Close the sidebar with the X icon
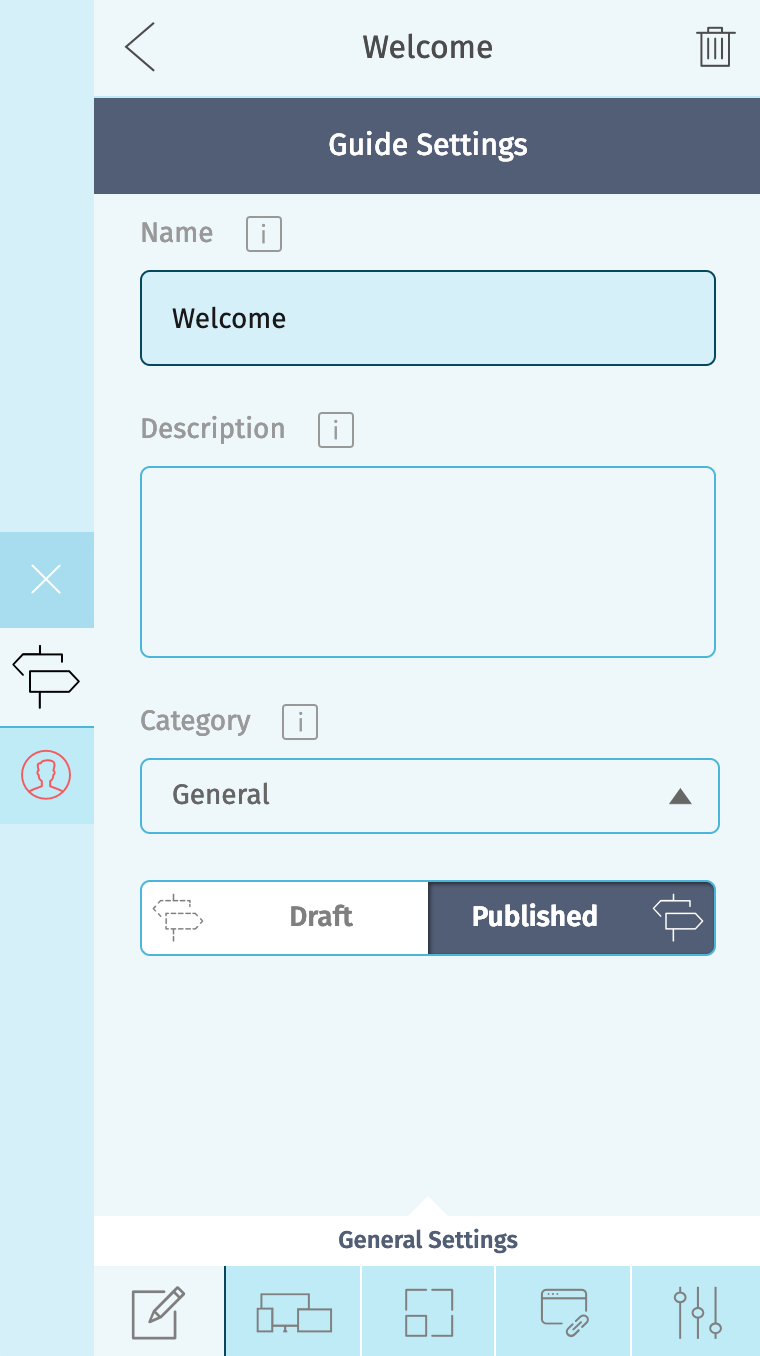Screen dimensions: 760x1356 46,579
